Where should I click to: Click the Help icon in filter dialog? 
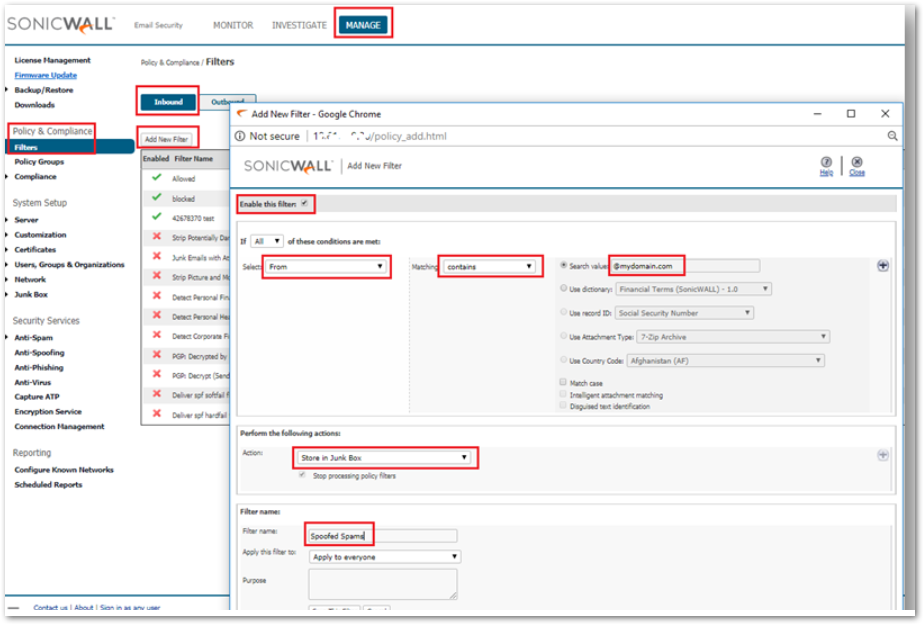826,163
